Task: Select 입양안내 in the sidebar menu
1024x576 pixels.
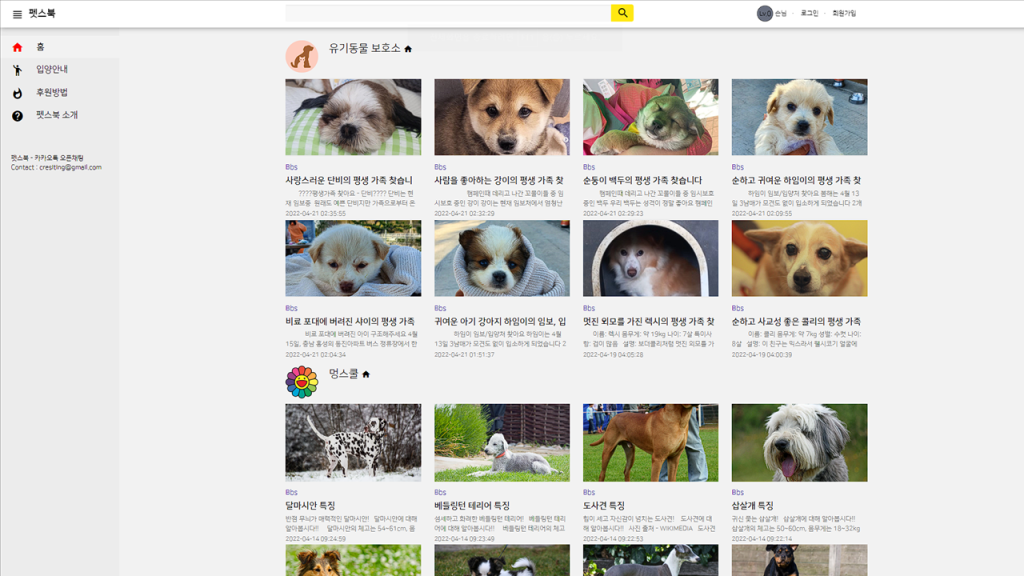Action: pyautogui.click(x=52, y=70)
